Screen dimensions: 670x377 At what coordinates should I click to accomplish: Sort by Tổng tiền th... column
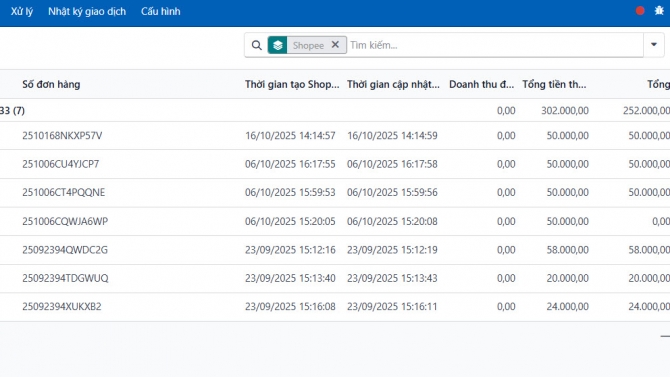554,85
